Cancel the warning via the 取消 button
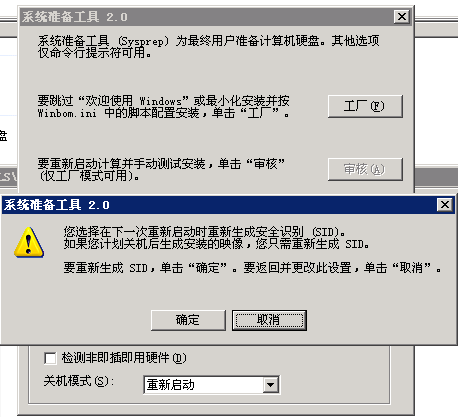 click(x=269, y=320)
